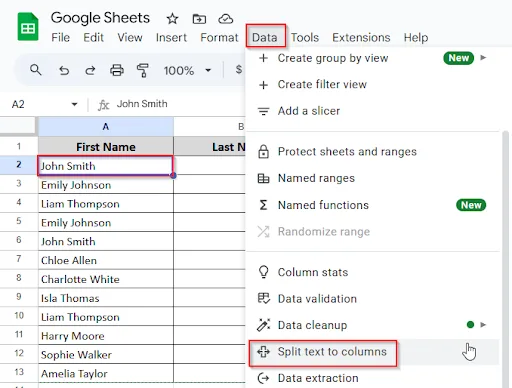Select Protect sheets and ranges
The width and height of the screenshot is (512, 388).
tap(373, 152)
